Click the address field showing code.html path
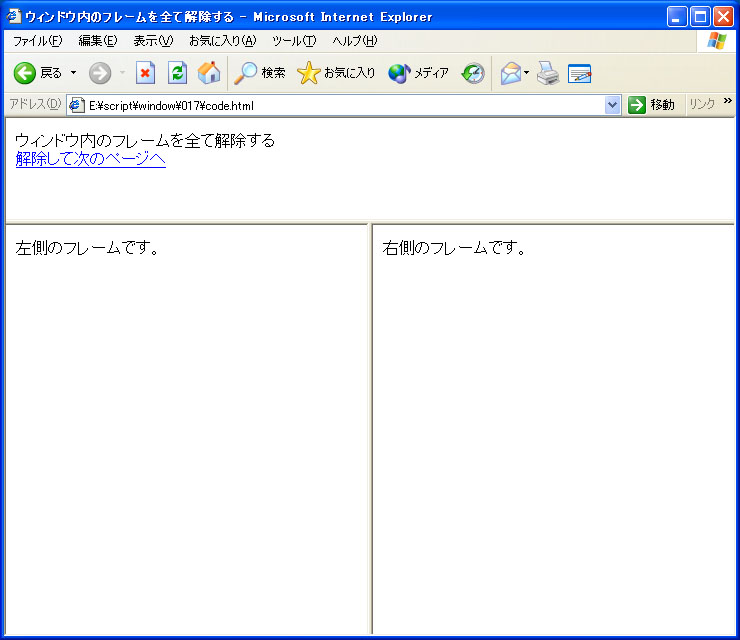Viewport: 740px width, 640px height. (x=345, y=105)
